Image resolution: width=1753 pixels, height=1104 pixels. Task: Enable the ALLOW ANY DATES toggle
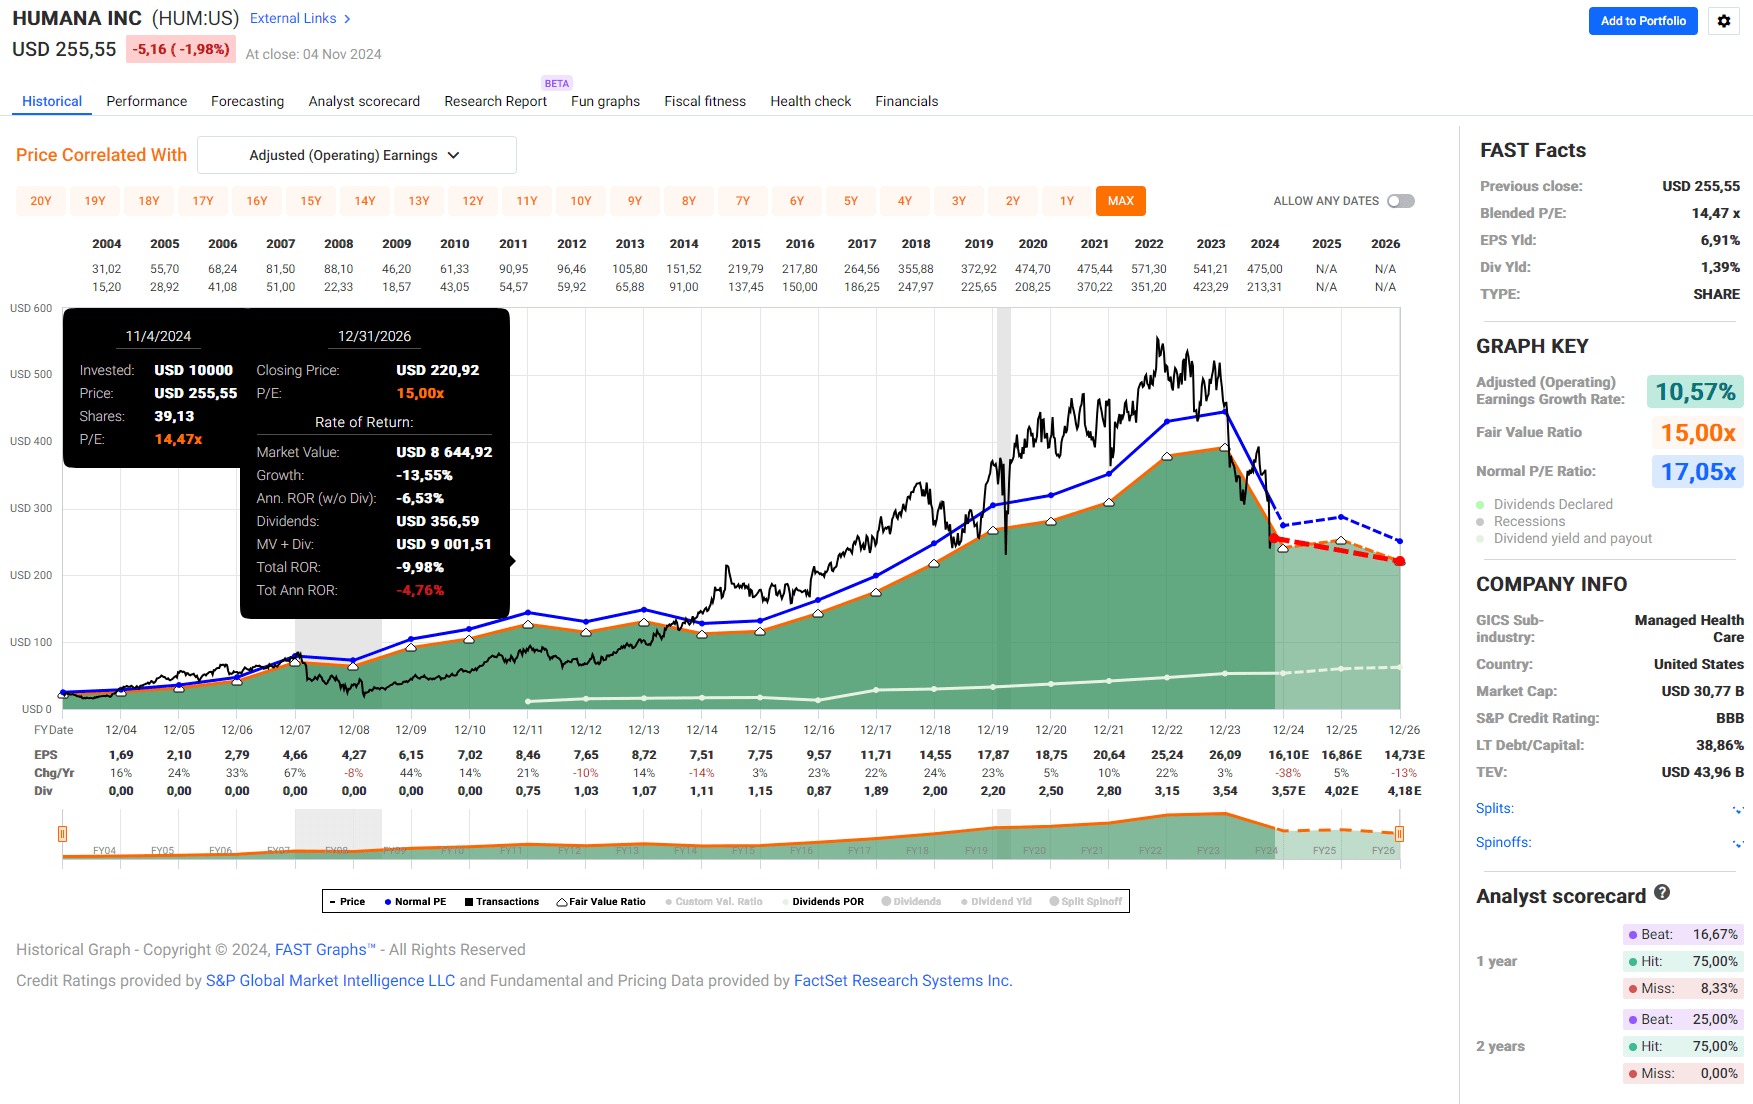1400,200
